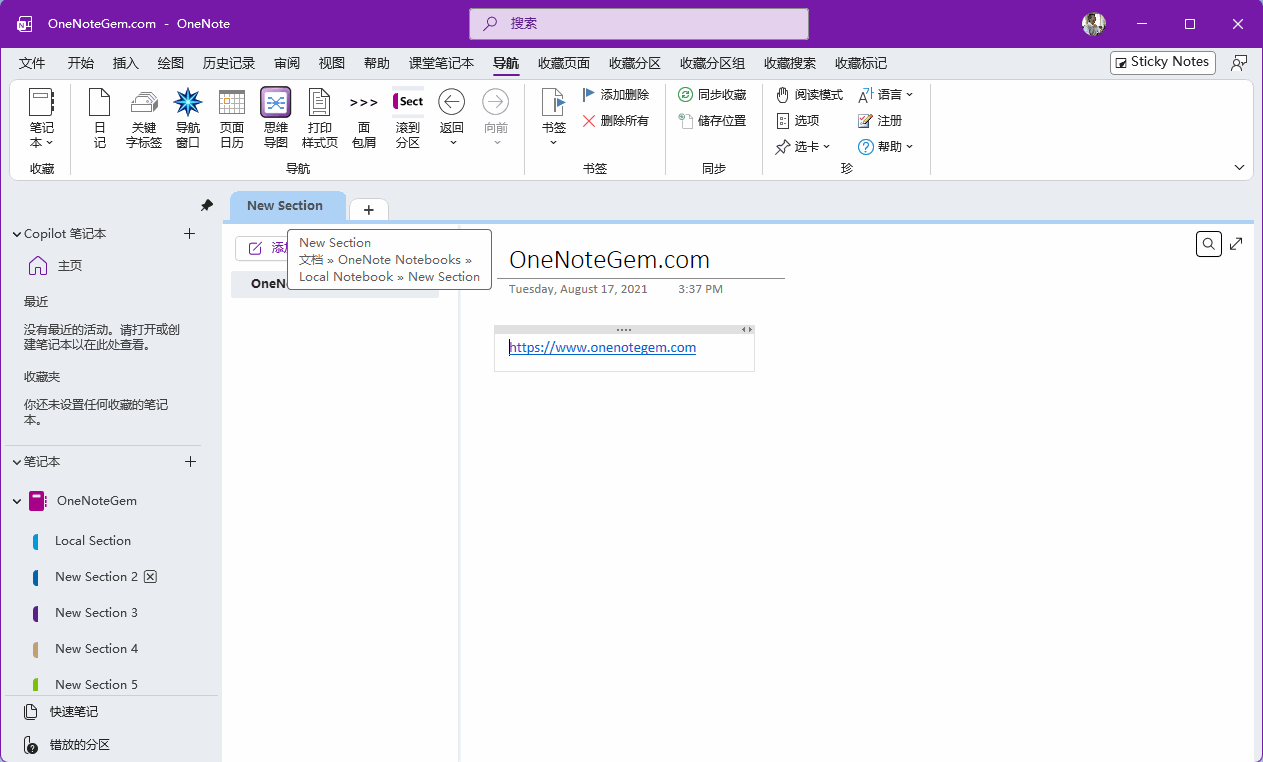Open the user account avatar

[1094, 24]
